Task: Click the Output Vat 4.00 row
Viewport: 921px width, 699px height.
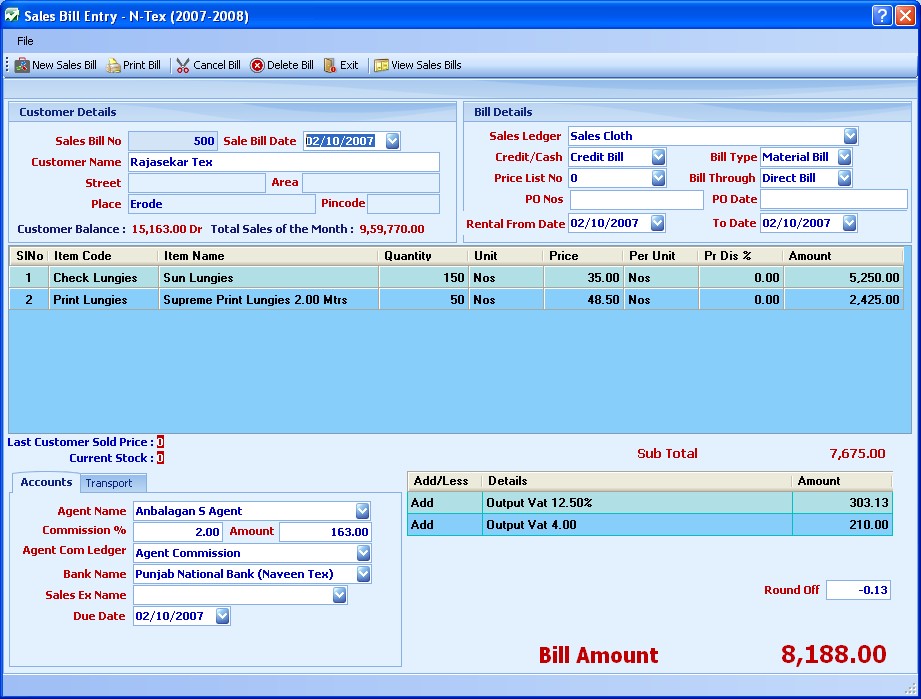Action: tap(650, 525)
